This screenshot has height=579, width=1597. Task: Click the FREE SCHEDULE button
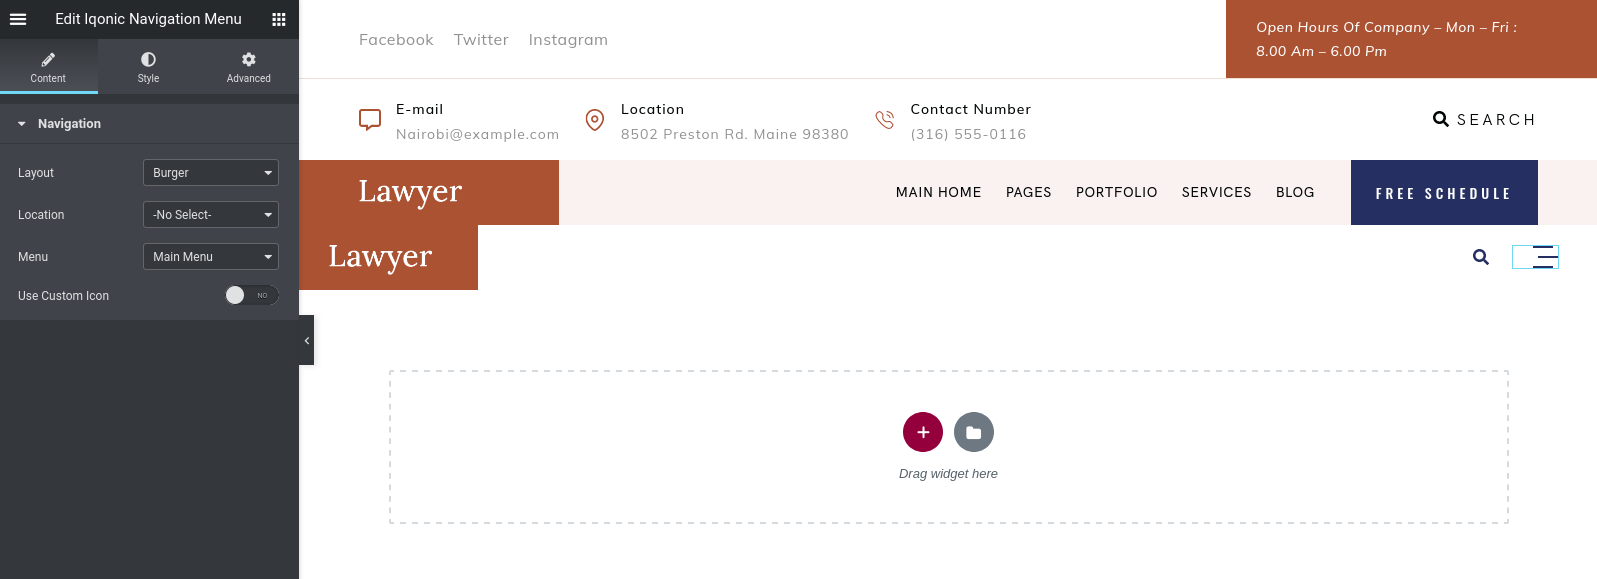click(x=1444, y=193)
